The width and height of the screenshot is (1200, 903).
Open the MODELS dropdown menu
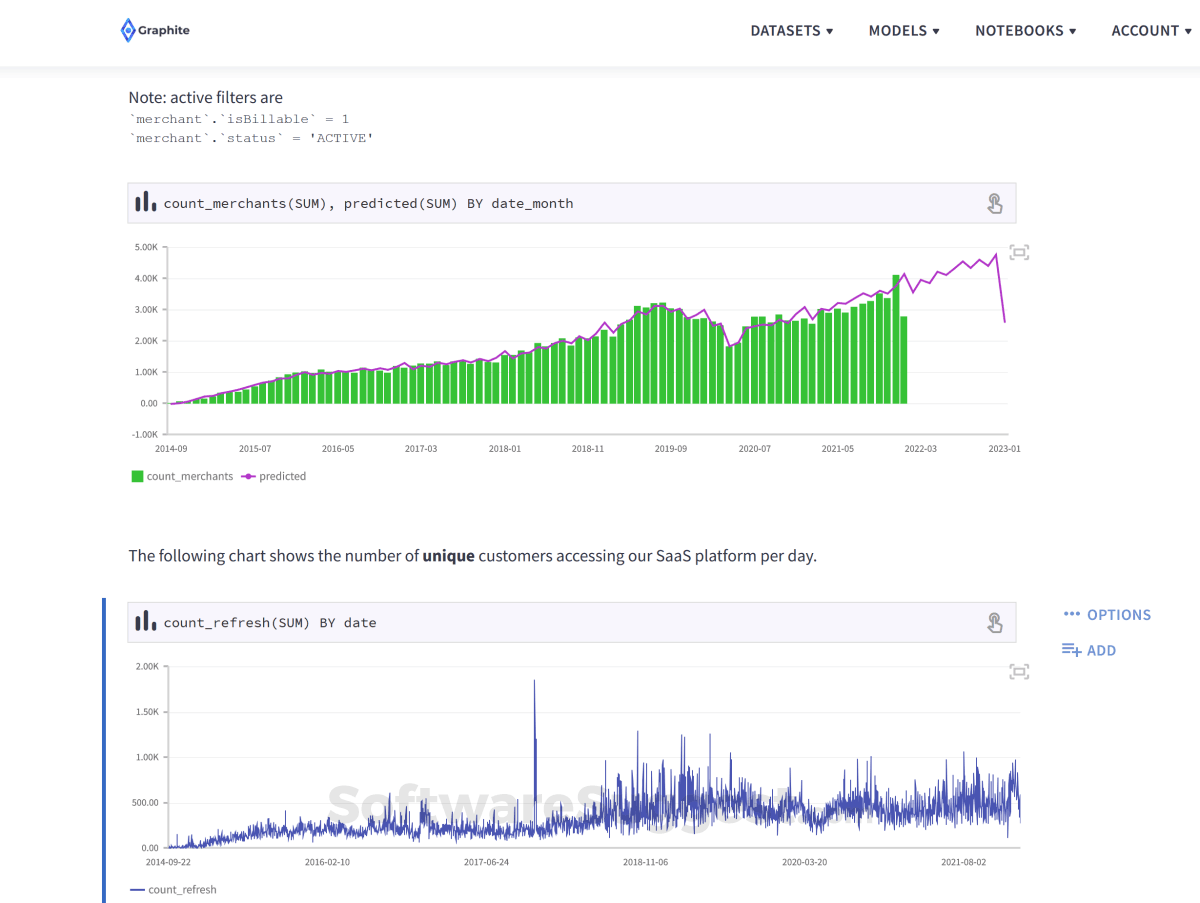pyautogui.click(x=903, y=31)
